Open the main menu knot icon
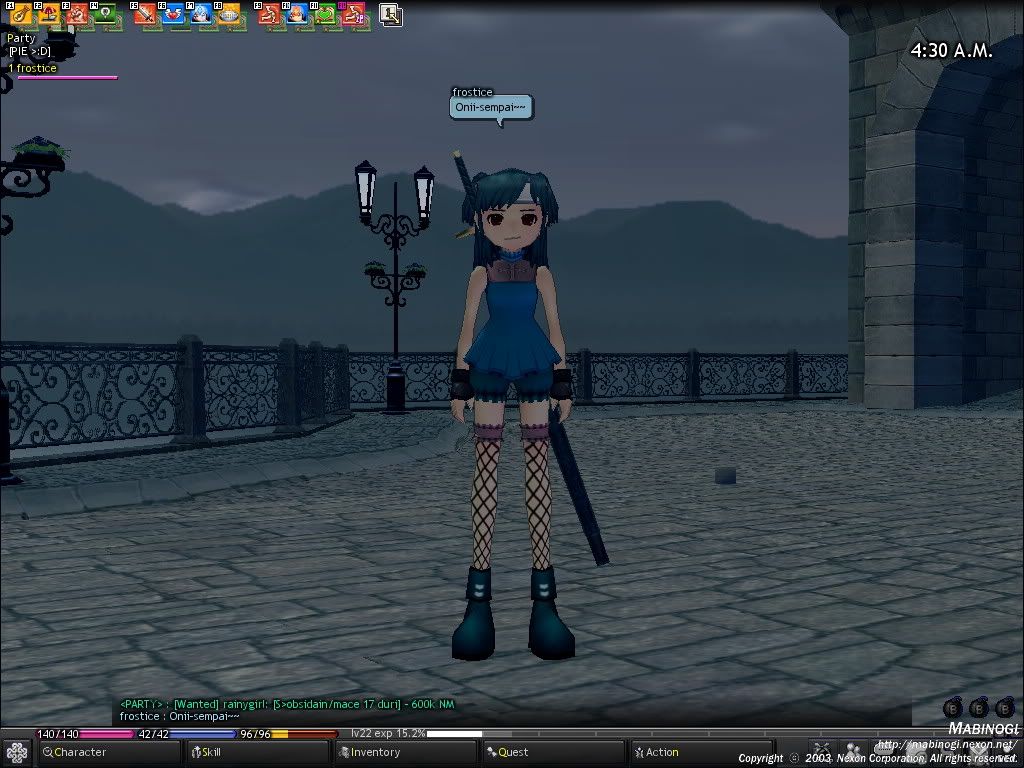The width and height of the screenshot is (1024, 768). point(16,753)
